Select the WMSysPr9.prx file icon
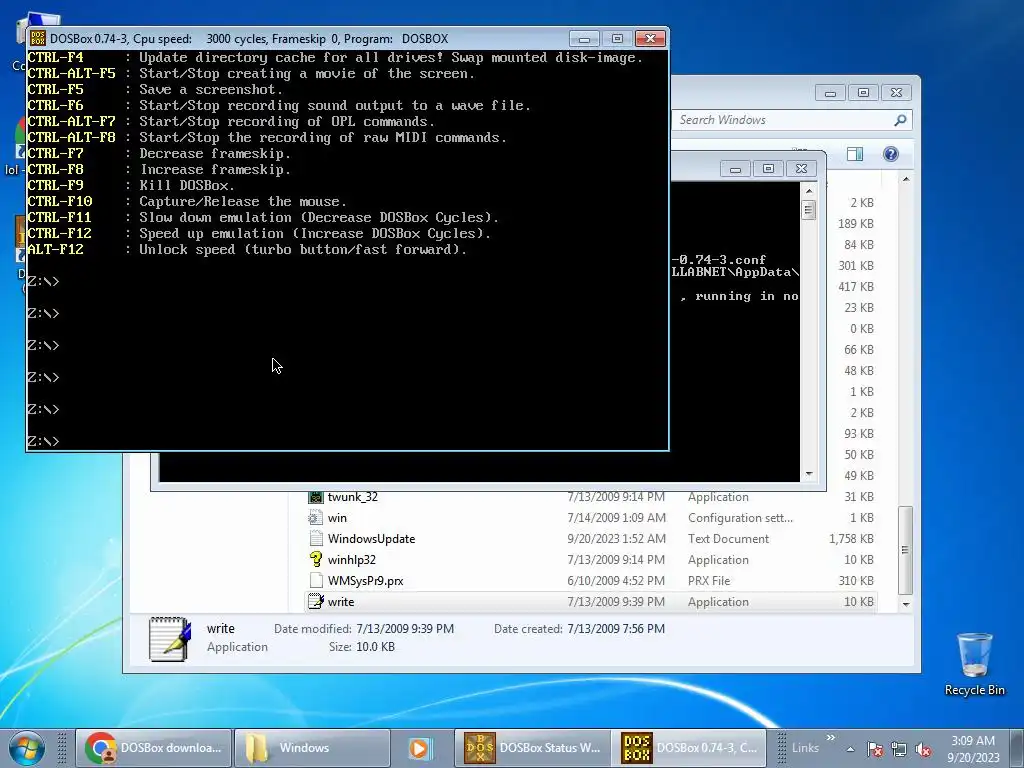The width and height of the screenshot is (1024, 768). tap(316, 581)
